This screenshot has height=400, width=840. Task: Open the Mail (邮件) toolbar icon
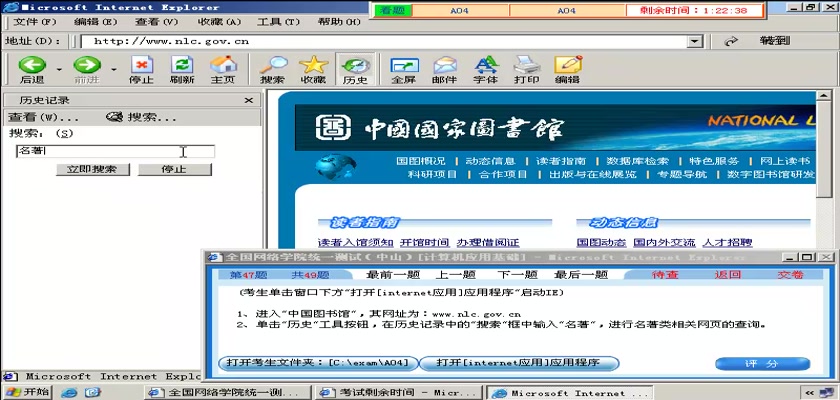pyautogui.click(x=445, y=65)
